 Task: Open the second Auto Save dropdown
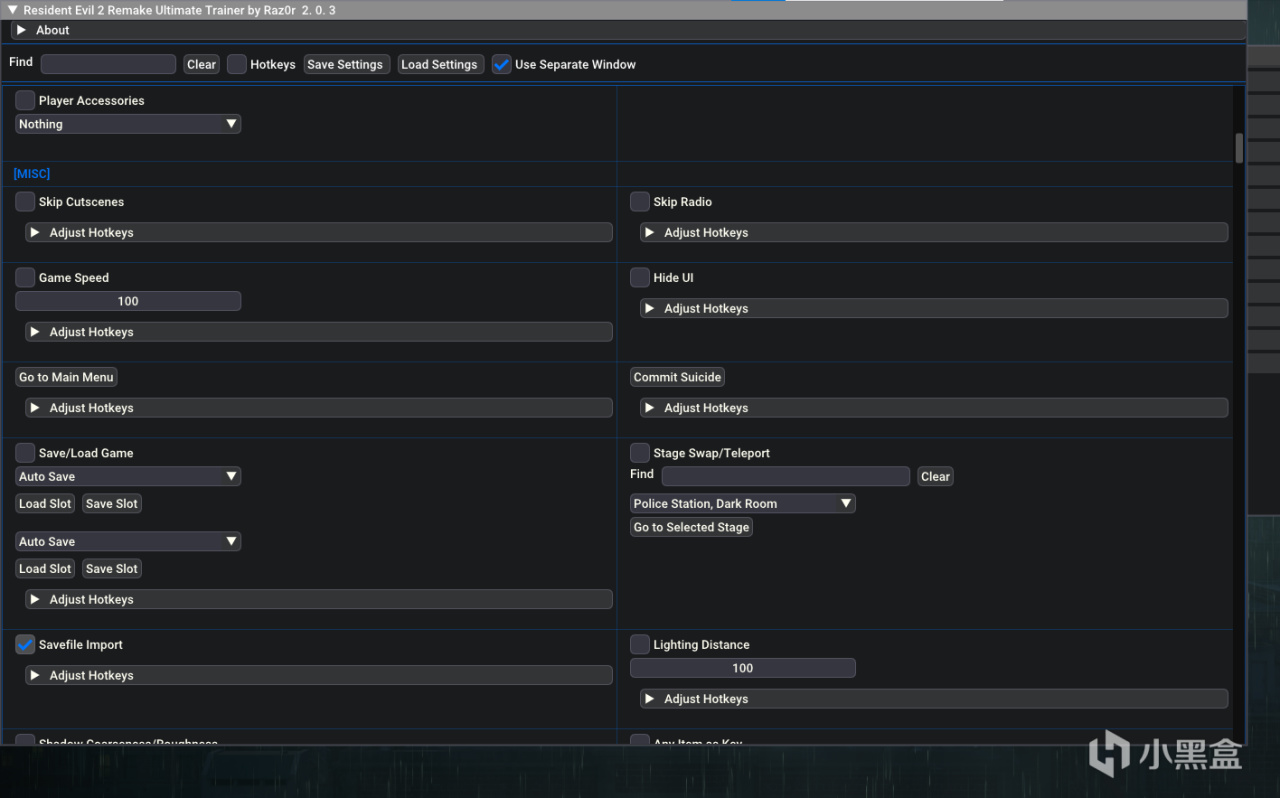coord(128,542)
